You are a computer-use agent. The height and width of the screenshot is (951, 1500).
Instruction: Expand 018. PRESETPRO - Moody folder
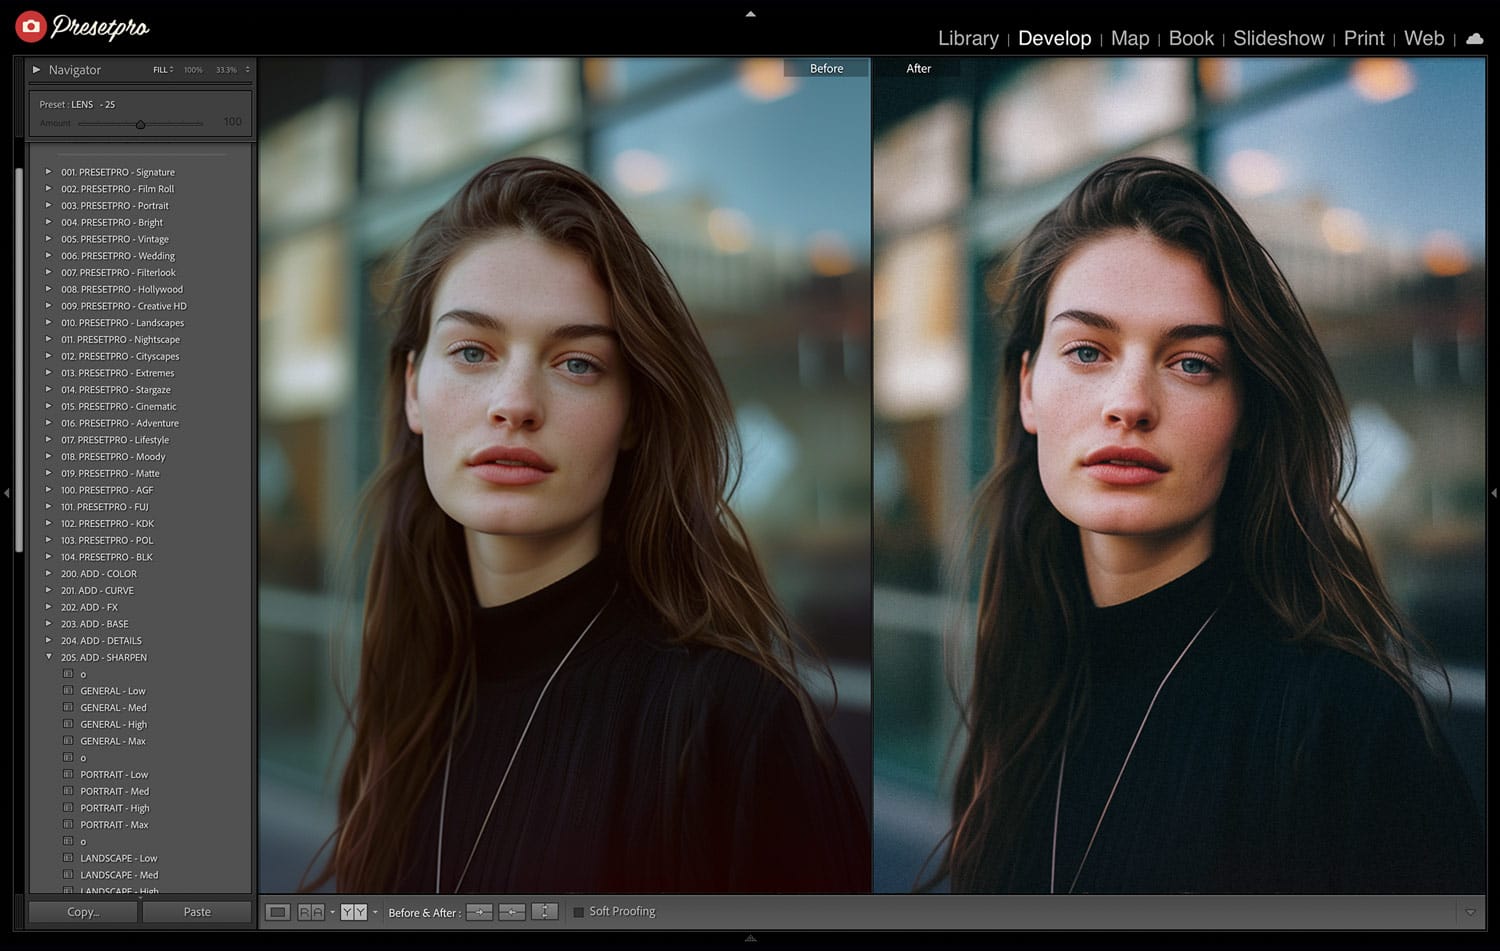tap(48, 456)
